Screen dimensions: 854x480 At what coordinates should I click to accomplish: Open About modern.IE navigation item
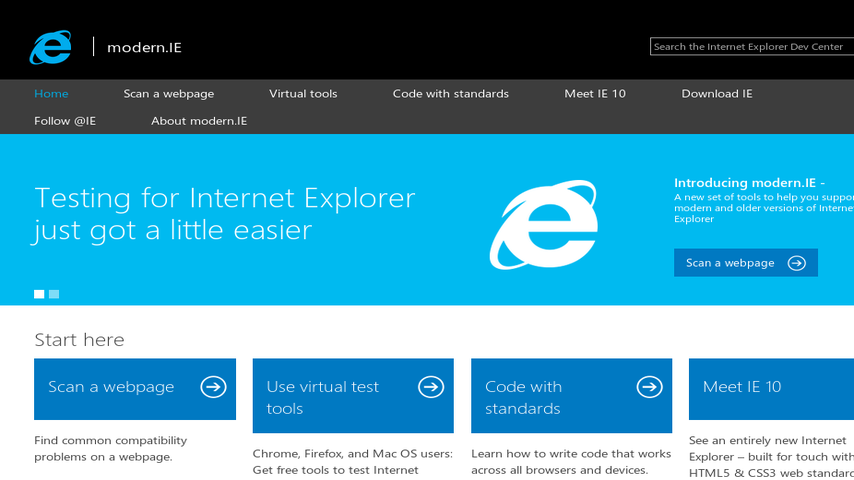[x=199, y=121]
